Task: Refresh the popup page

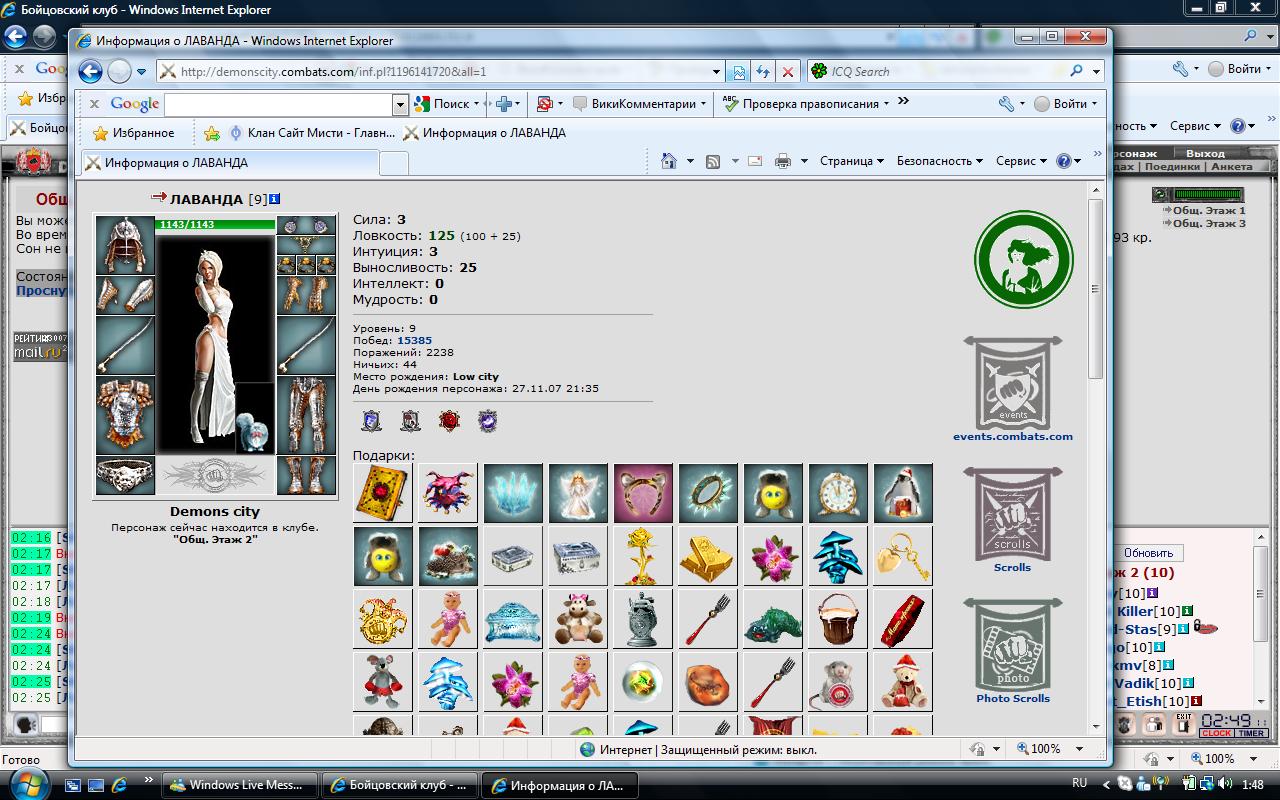Action: (763, 72)
